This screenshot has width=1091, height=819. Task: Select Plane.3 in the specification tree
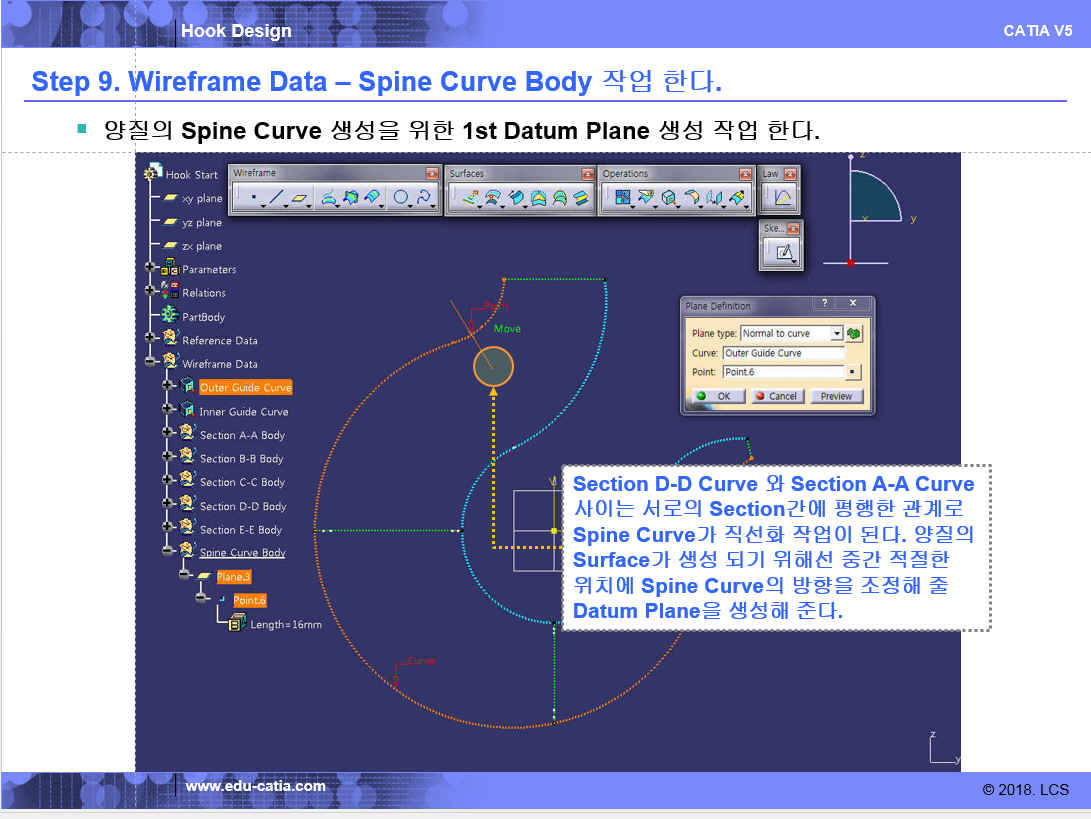click(x=233, y=577)
